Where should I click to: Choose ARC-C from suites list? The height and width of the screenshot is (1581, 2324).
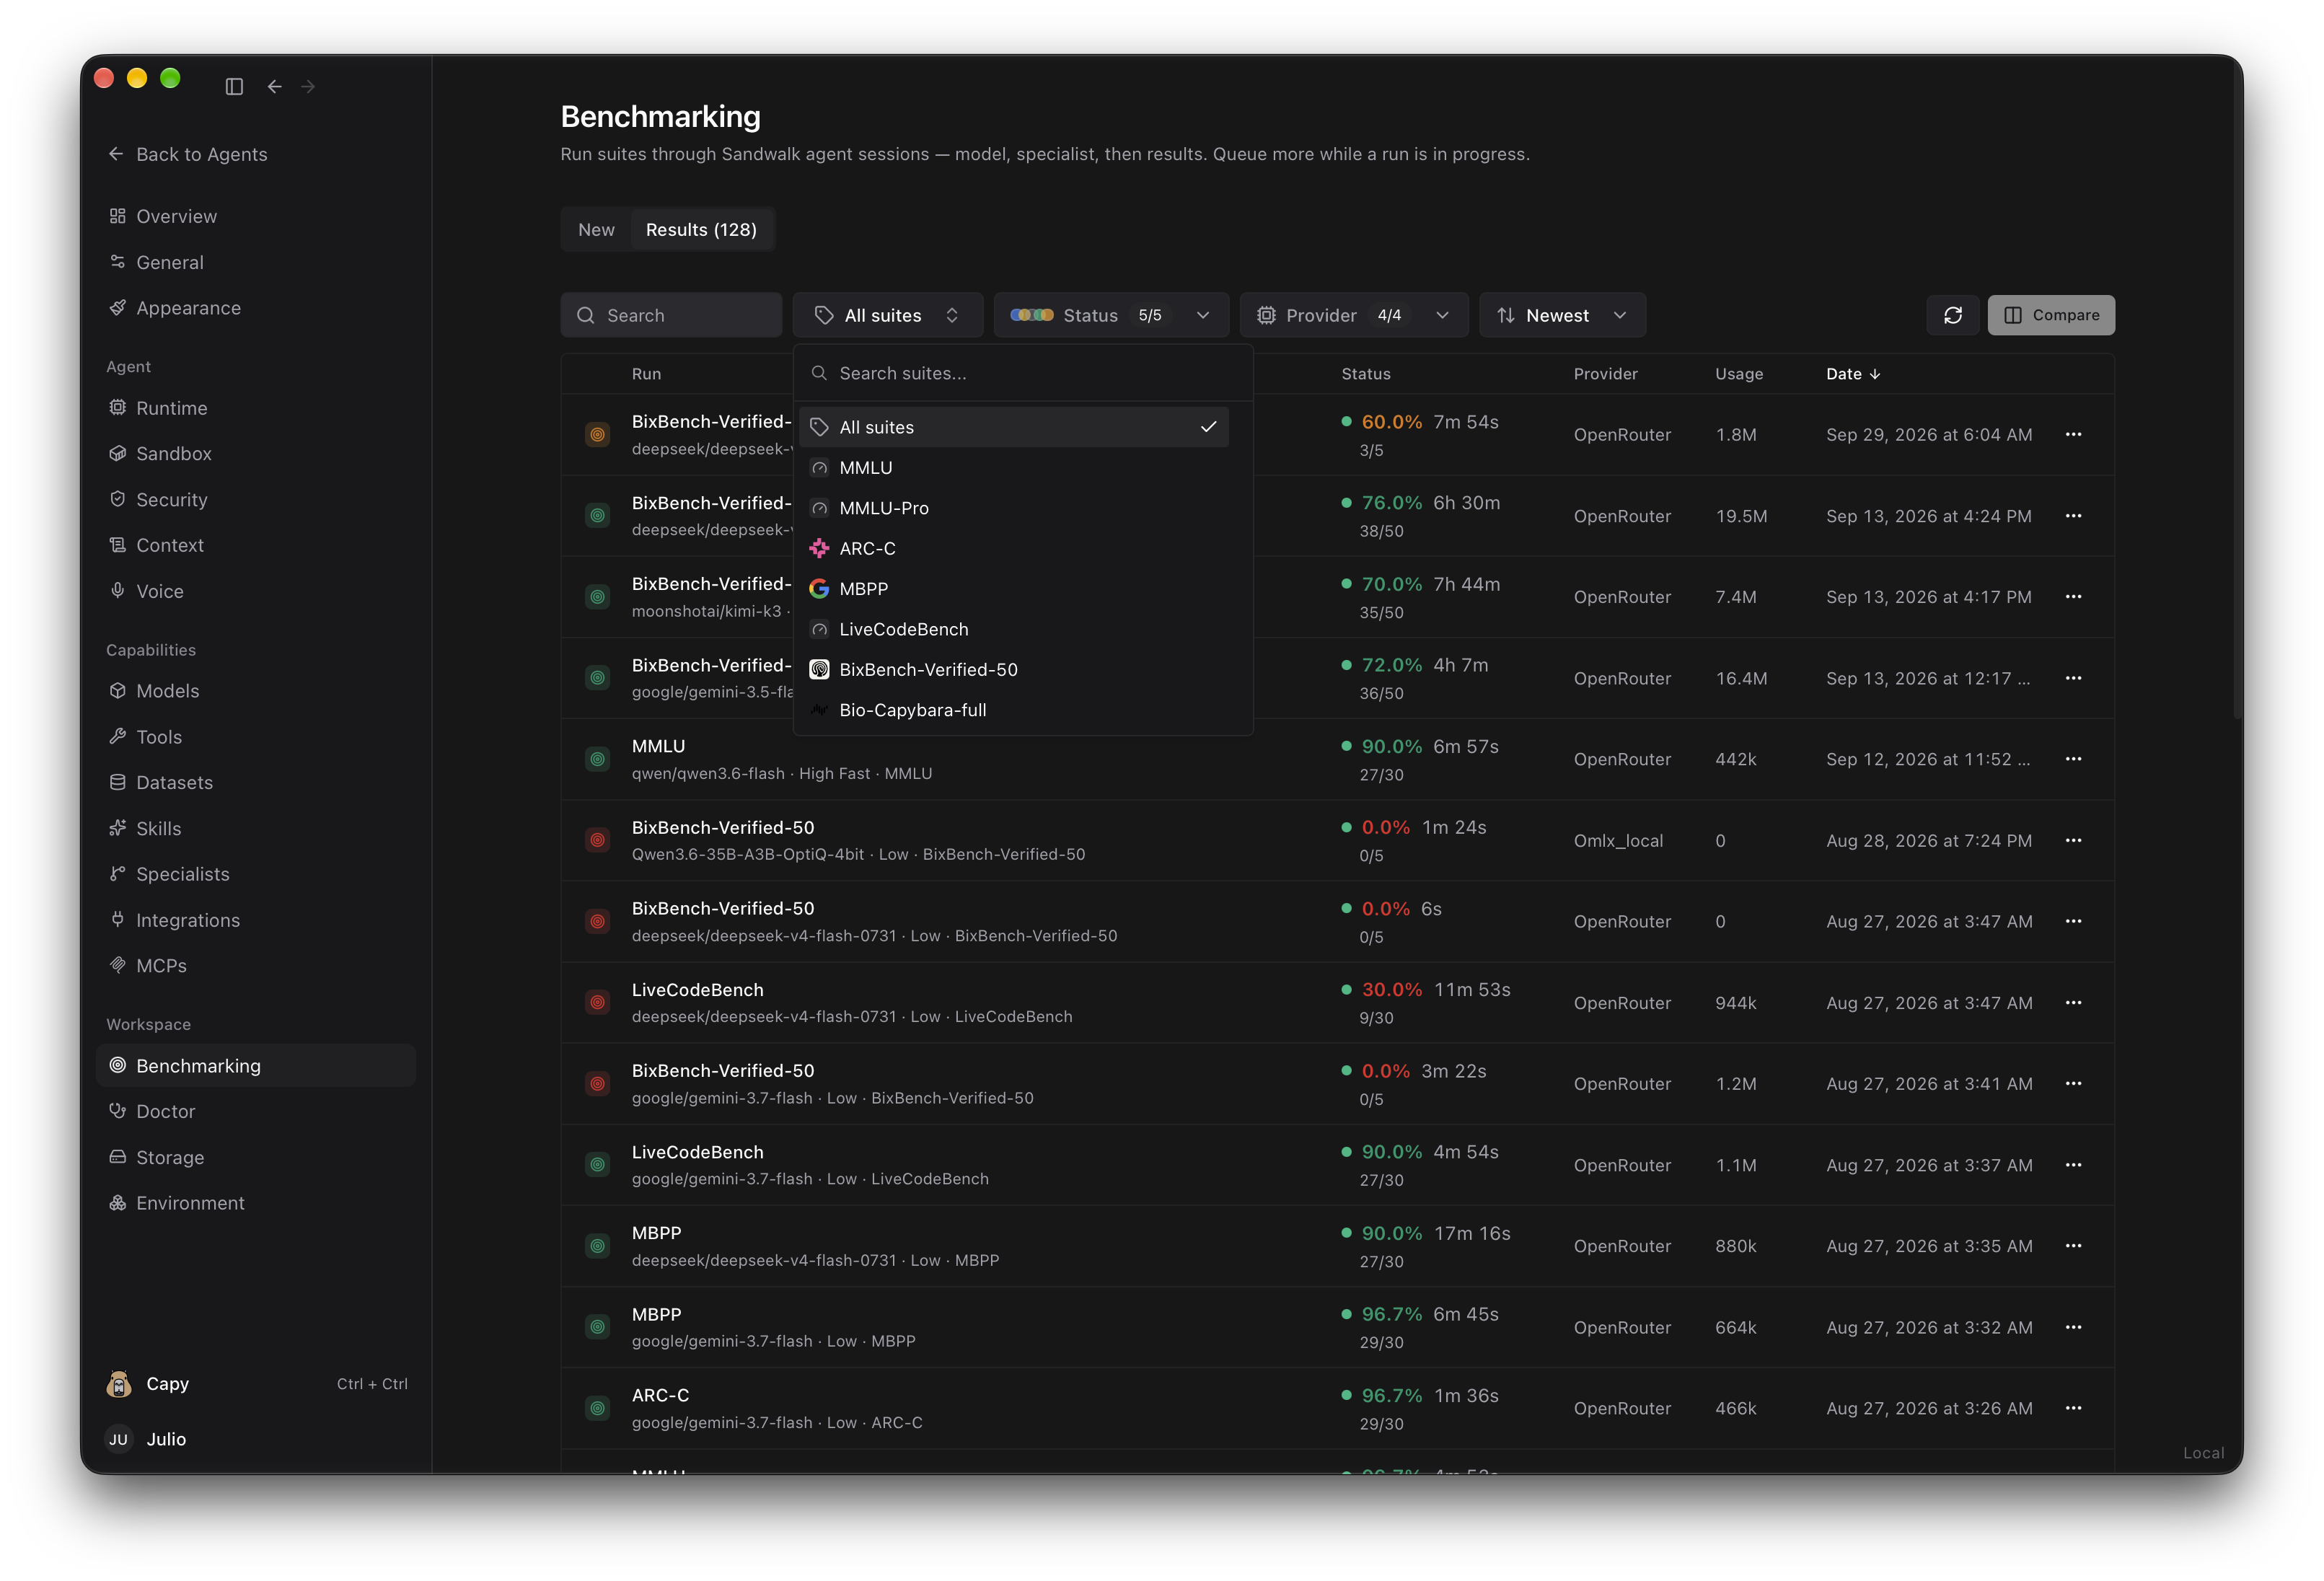1014,549
